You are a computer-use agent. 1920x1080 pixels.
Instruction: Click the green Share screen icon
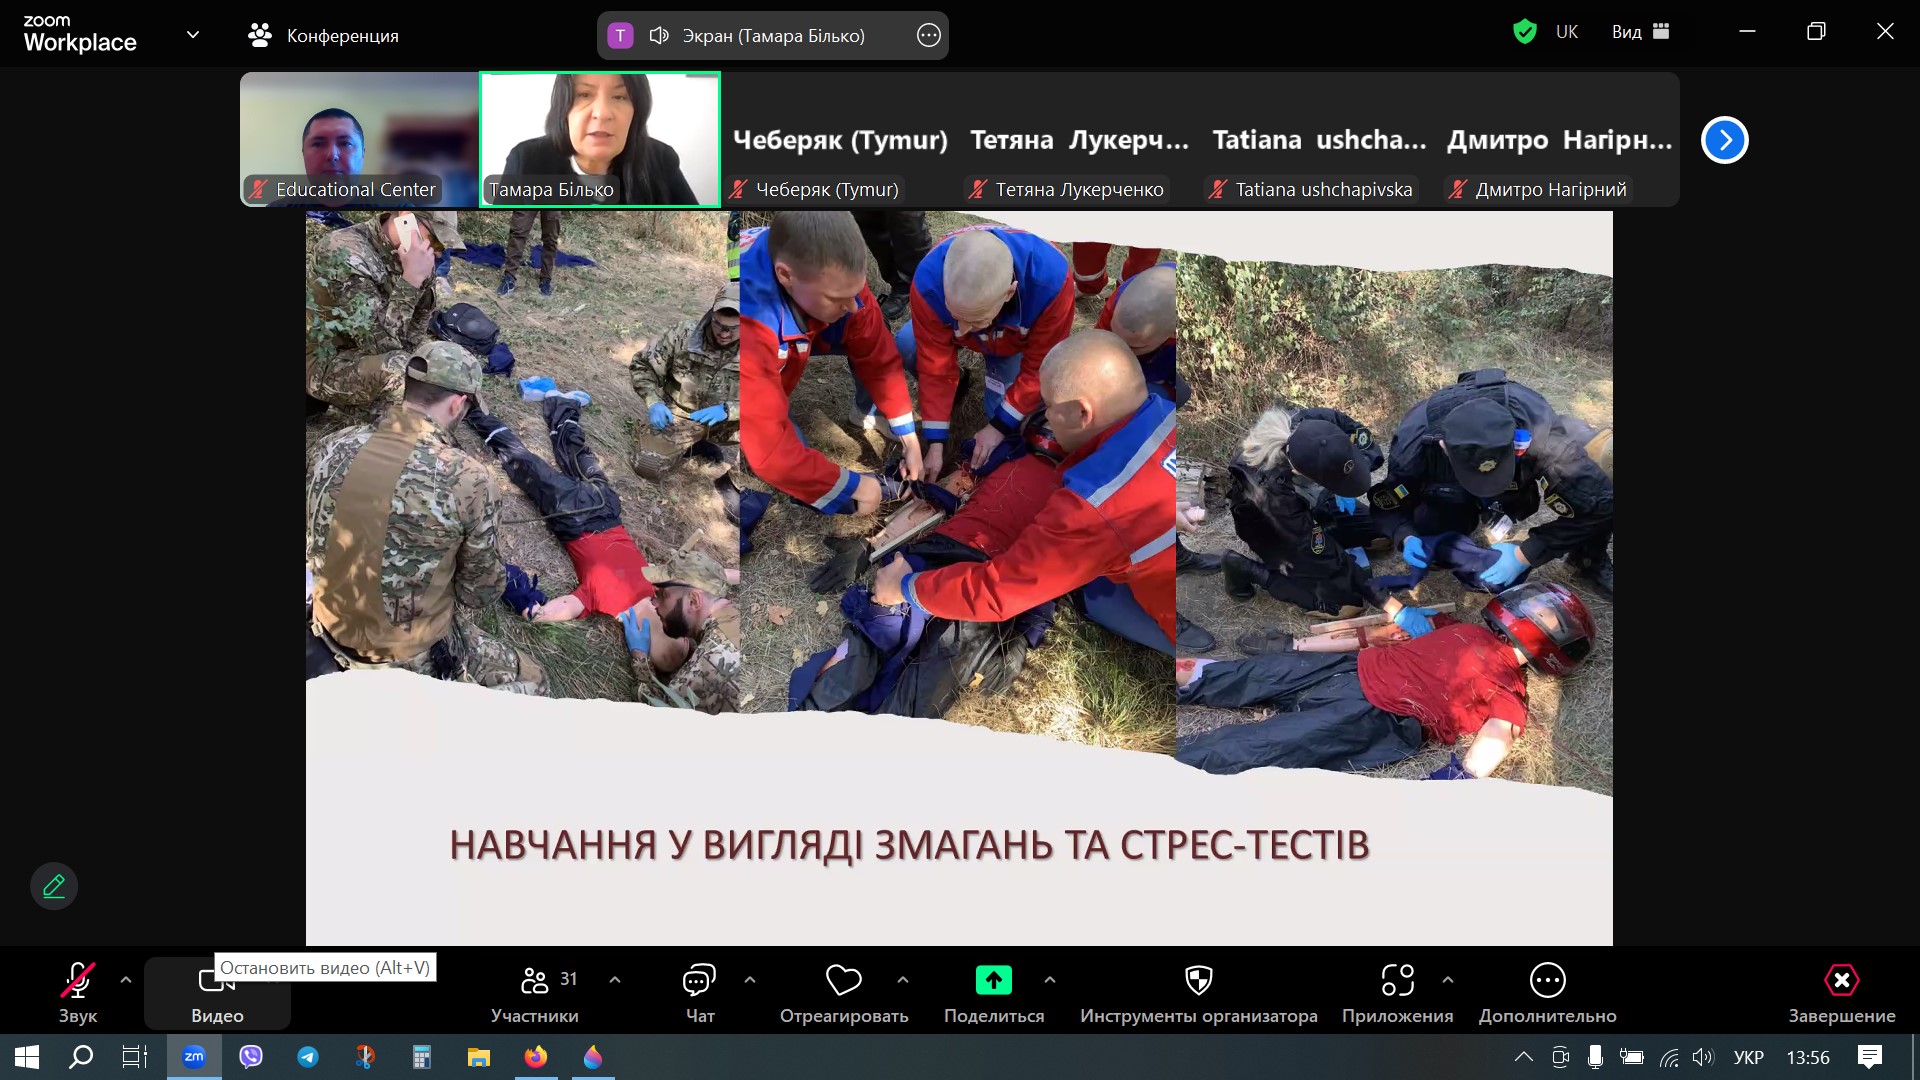pos(993,980)
